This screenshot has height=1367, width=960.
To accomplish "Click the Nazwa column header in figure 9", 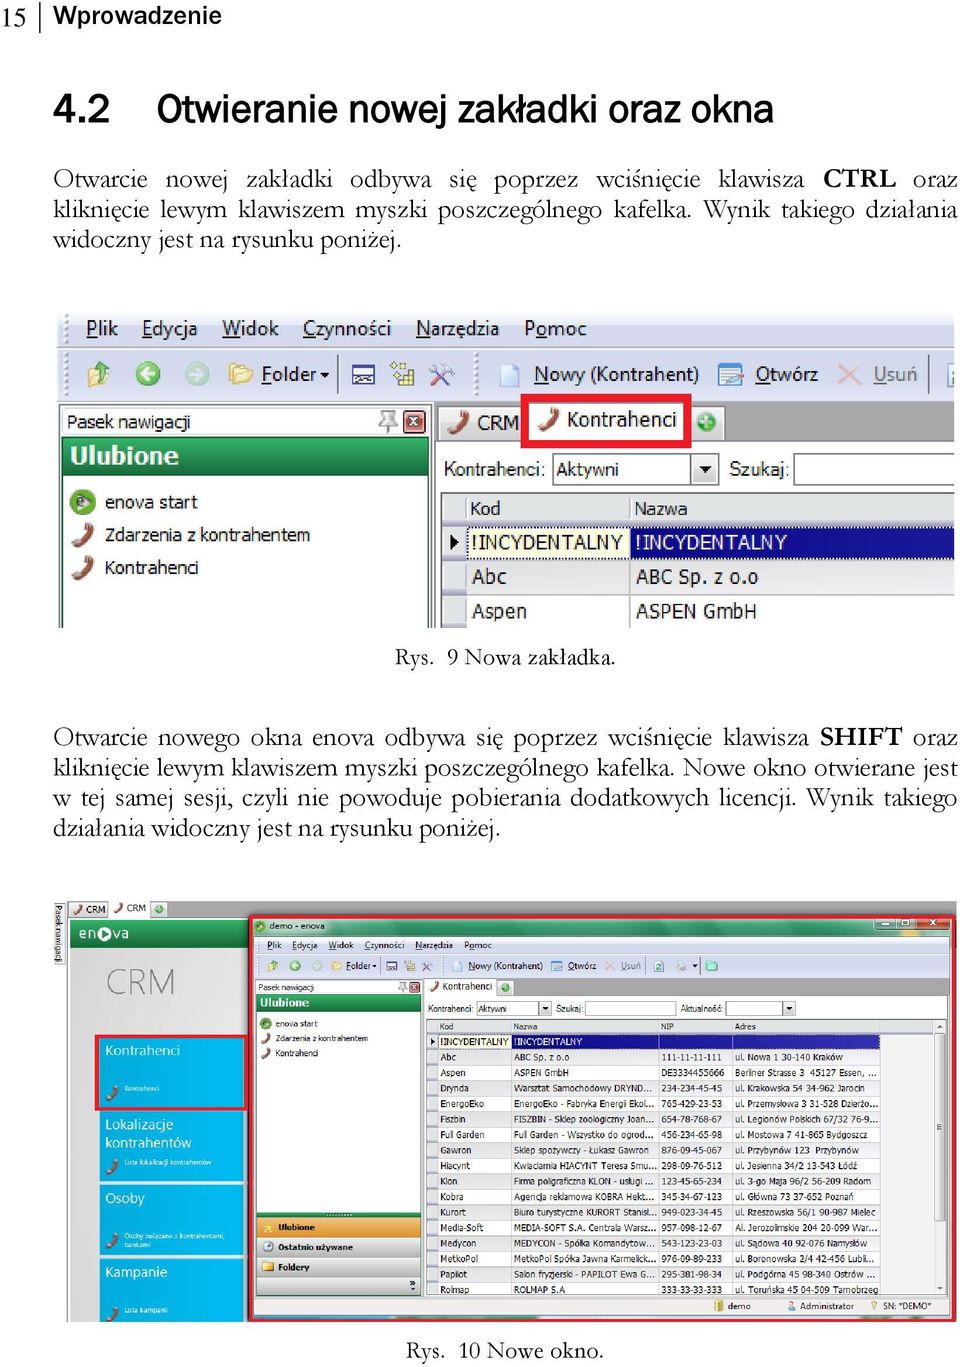I will pos(791,508).
